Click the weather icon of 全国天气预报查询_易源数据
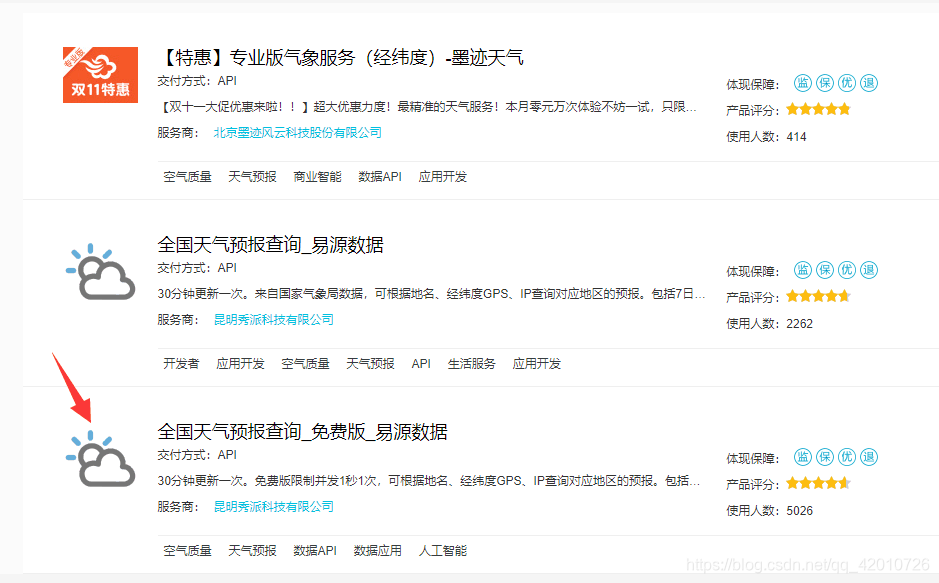939x583 pixels. coord(100,271)
